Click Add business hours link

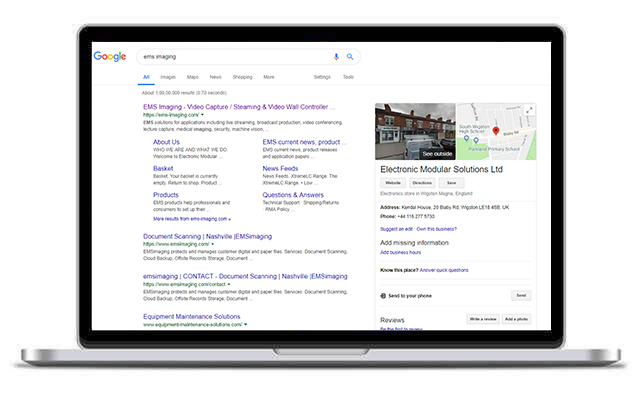point(400,253)
